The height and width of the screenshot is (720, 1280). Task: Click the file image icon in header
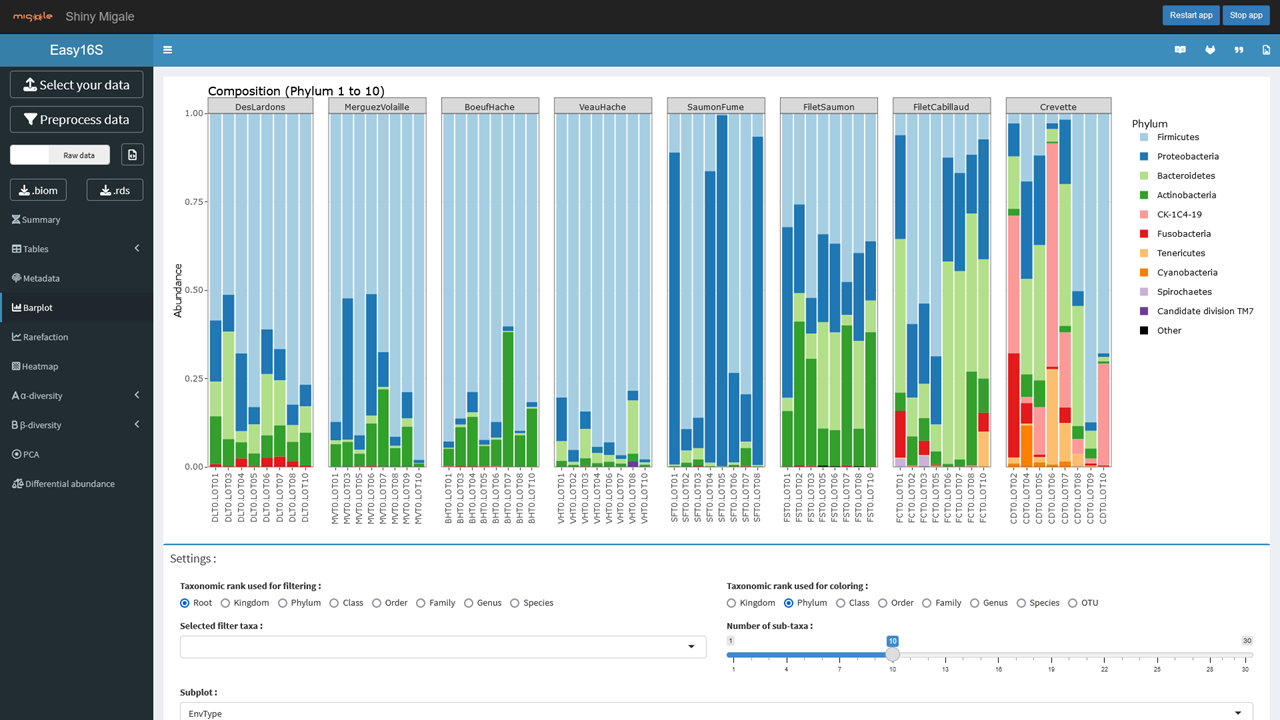pyautogui.click(x=1266, y=50)
